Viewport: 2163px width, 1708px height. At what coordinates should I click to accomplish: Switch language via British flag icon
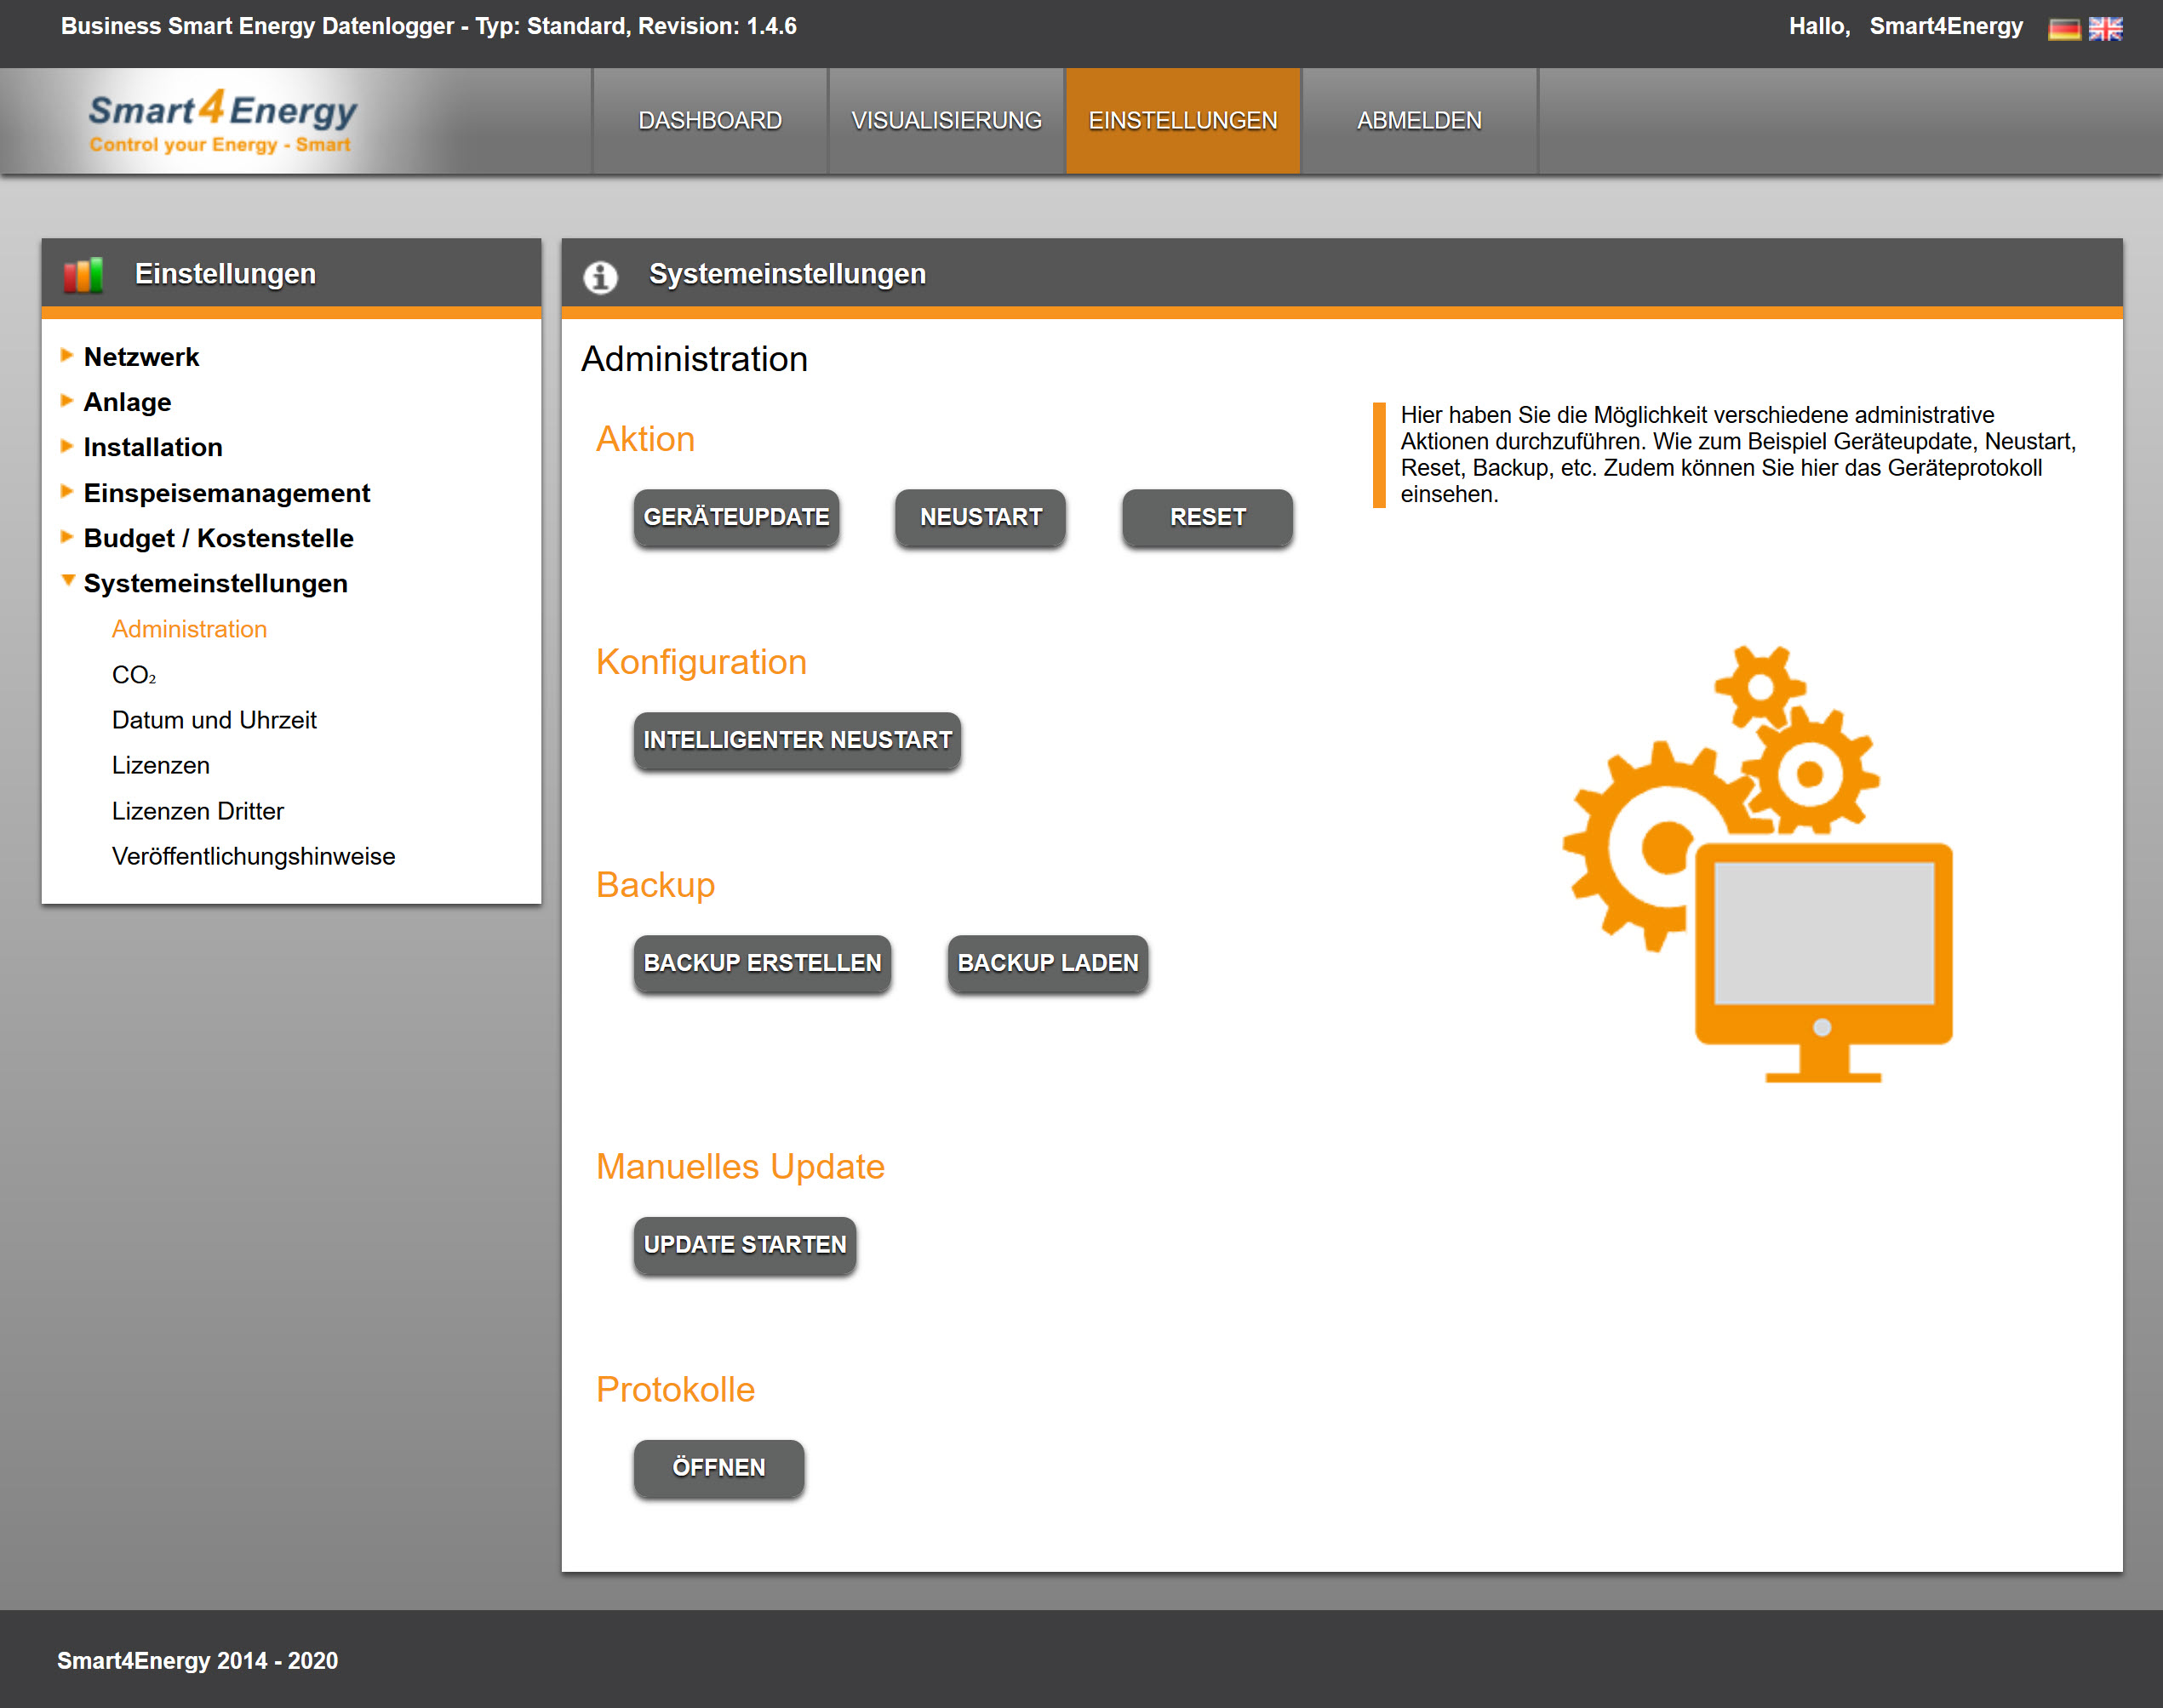(x=2105, y=29)
